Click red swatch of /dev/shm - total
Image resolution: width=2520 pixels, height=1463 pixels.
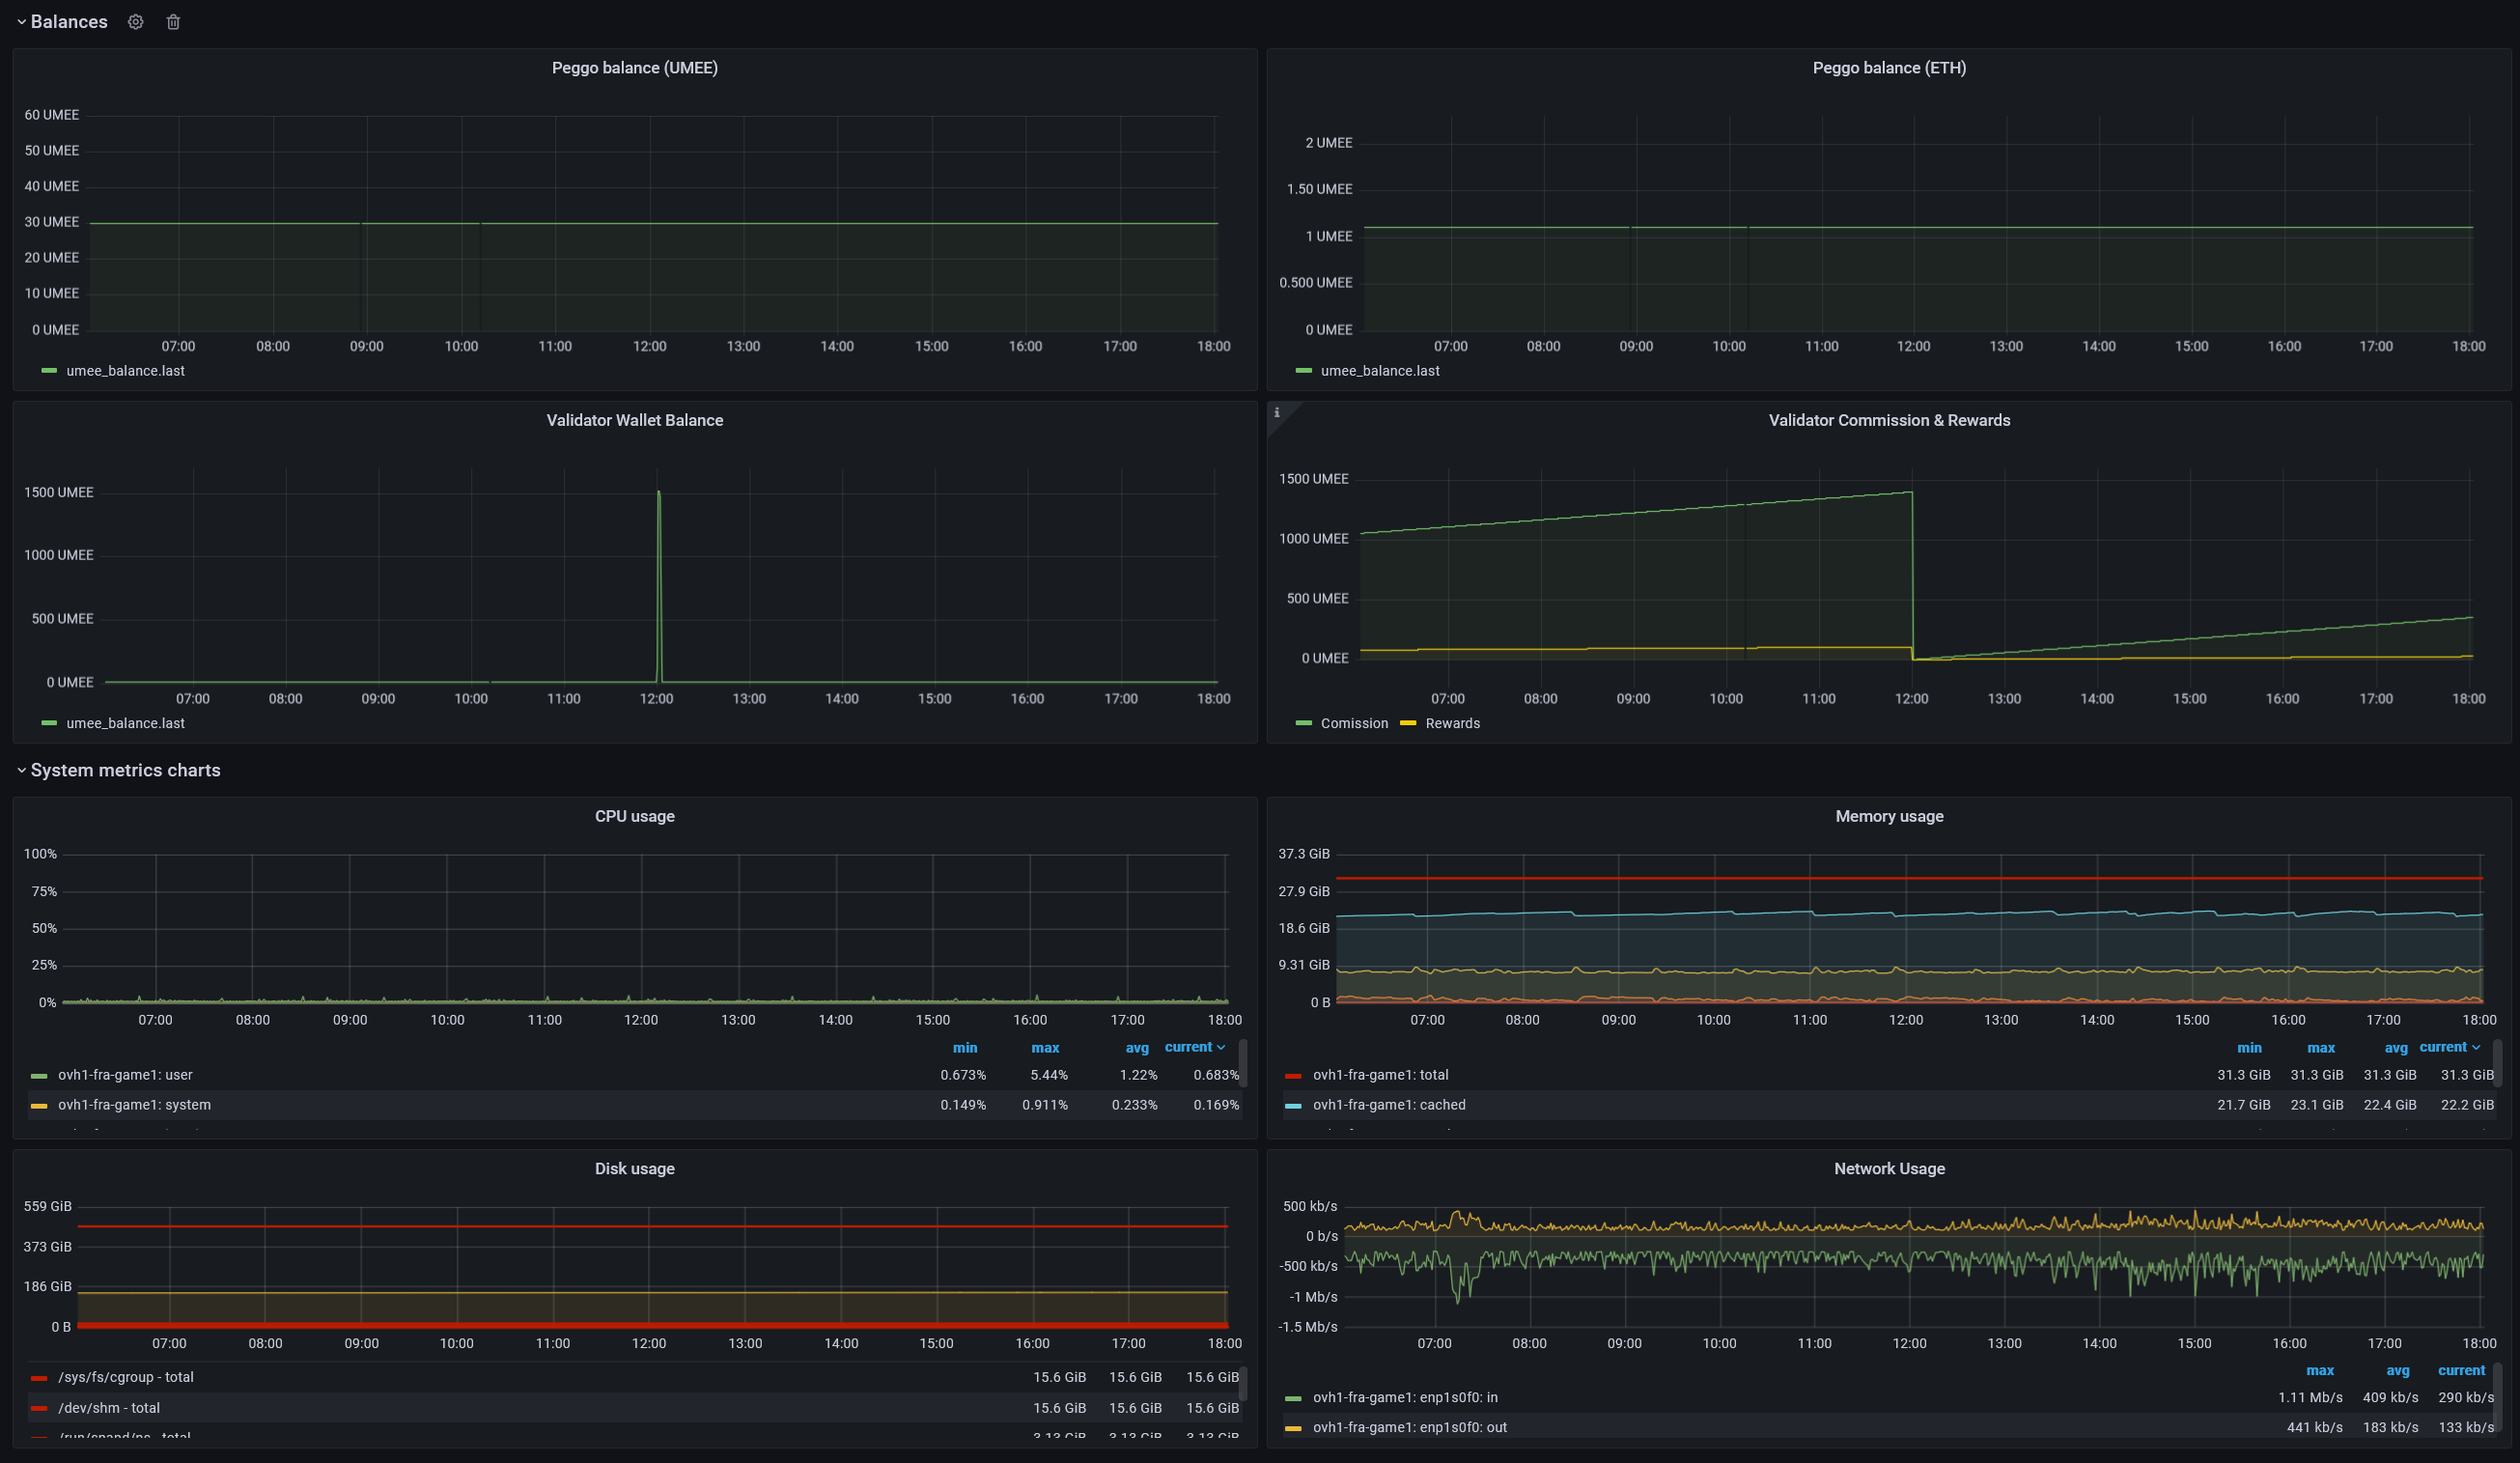coord(39,1408)
